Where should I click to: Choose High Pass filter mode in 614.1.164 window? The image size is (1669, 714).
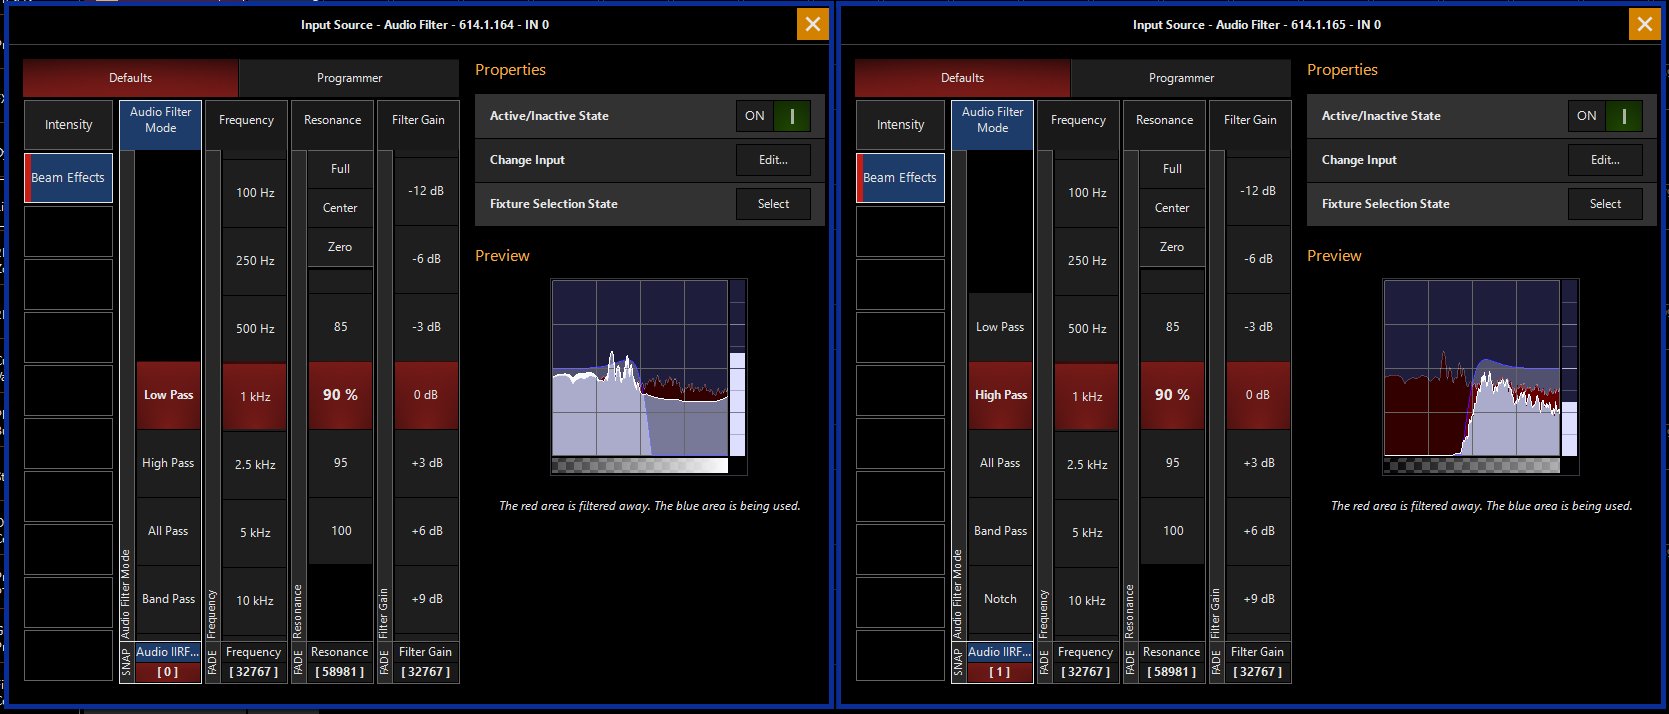pos(168,463)
